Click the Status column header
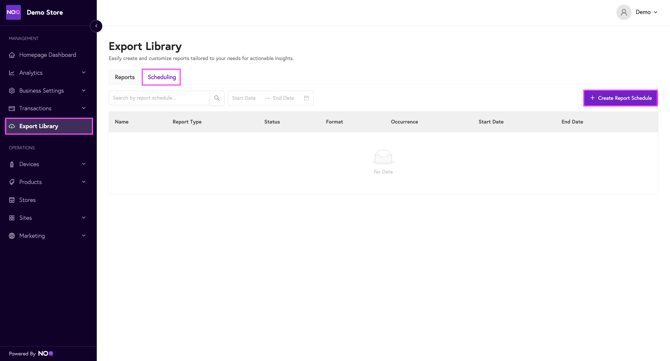670x361 pixels. coord(272,122)
